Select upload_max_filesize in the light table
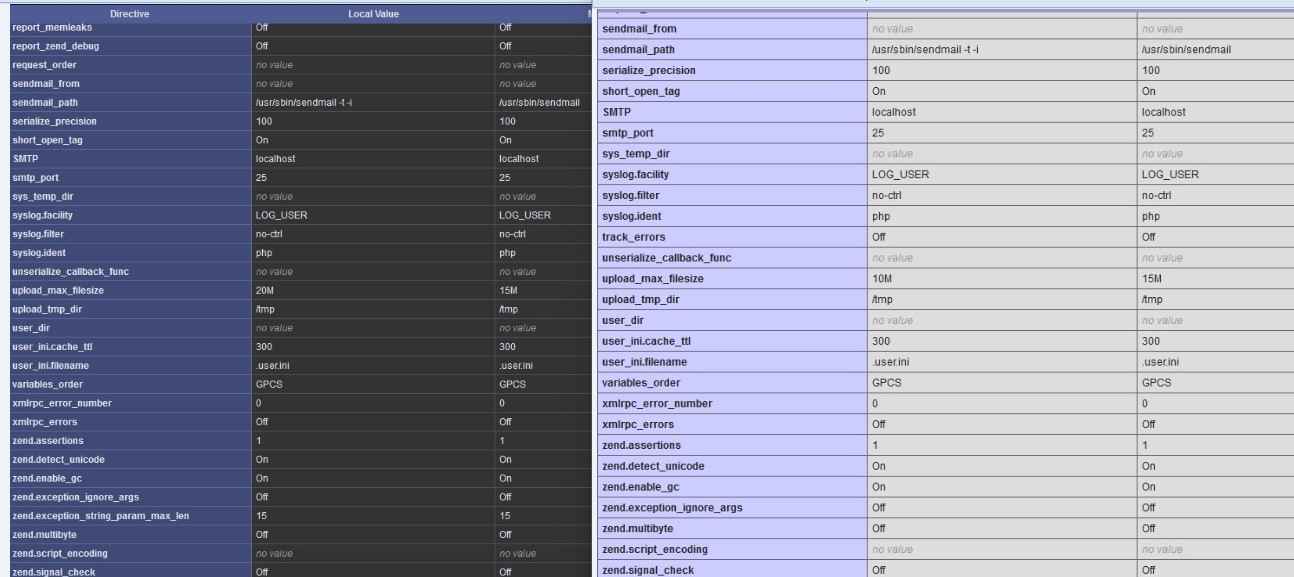This screenshot has height=577, width=1294. [654, 278]
